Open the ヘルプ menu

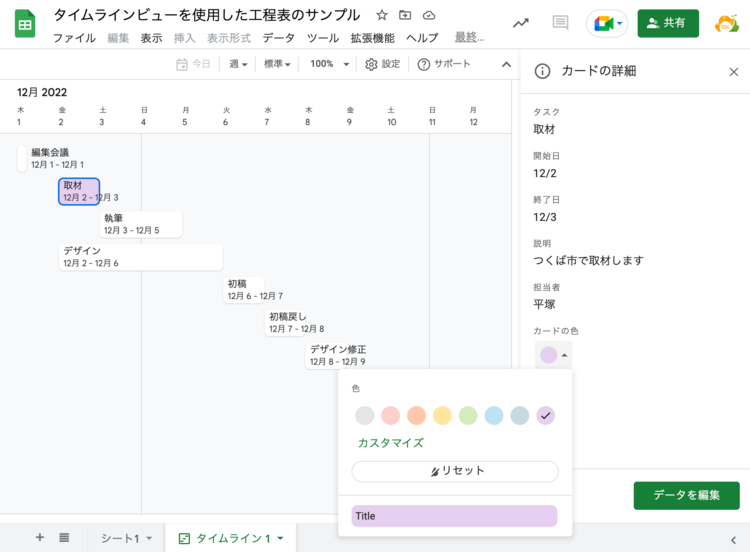click(422, 38)
